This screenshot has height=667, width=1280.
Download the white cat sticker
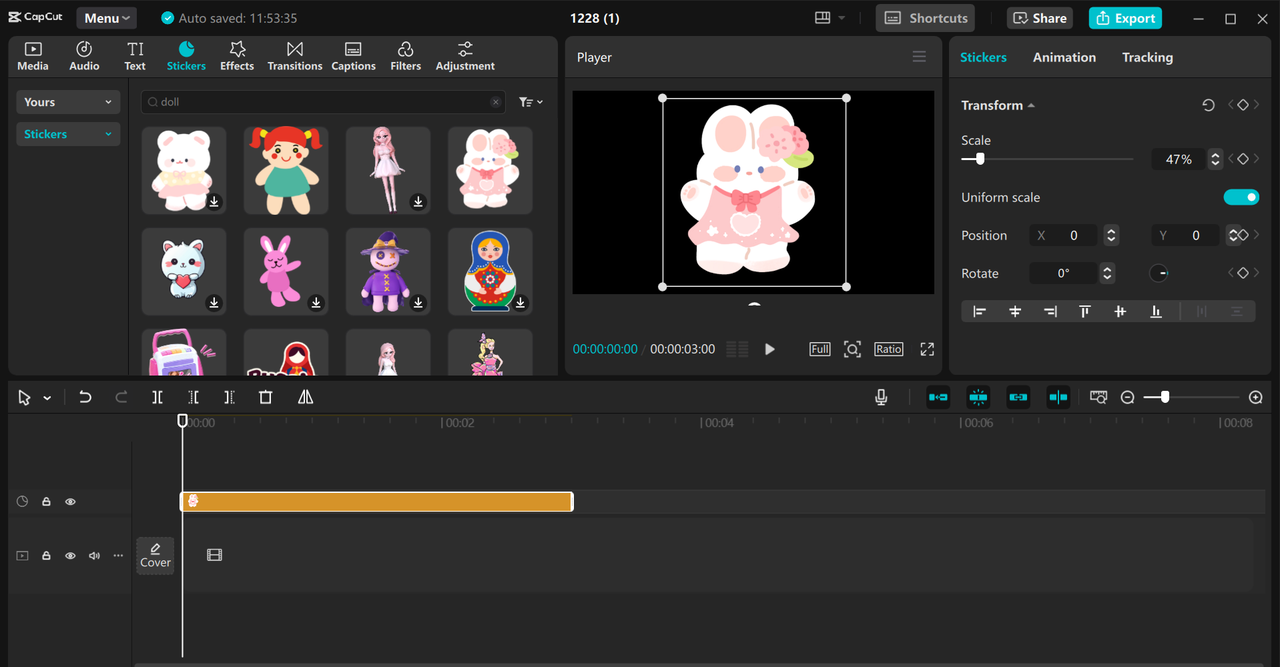pos(214,303)
